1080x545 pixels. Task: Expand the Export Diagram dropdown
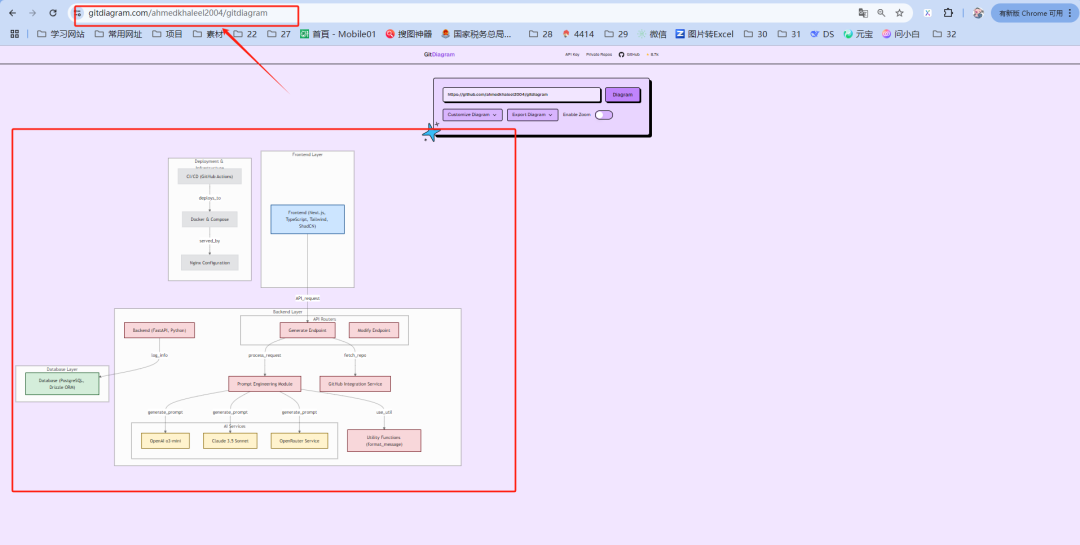(532, 115)
